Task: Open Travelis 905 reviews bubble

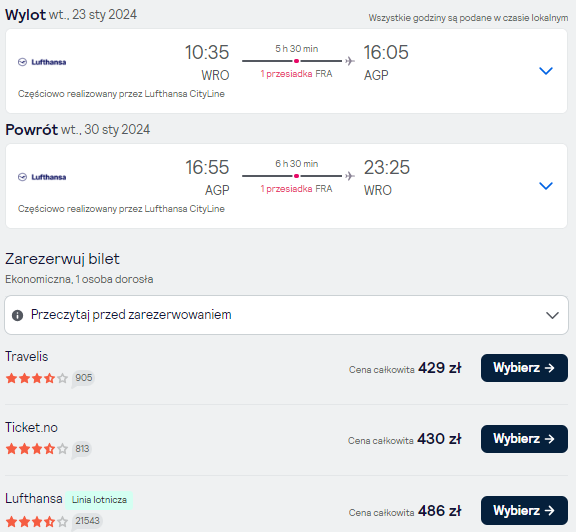Action: [83, 378]
